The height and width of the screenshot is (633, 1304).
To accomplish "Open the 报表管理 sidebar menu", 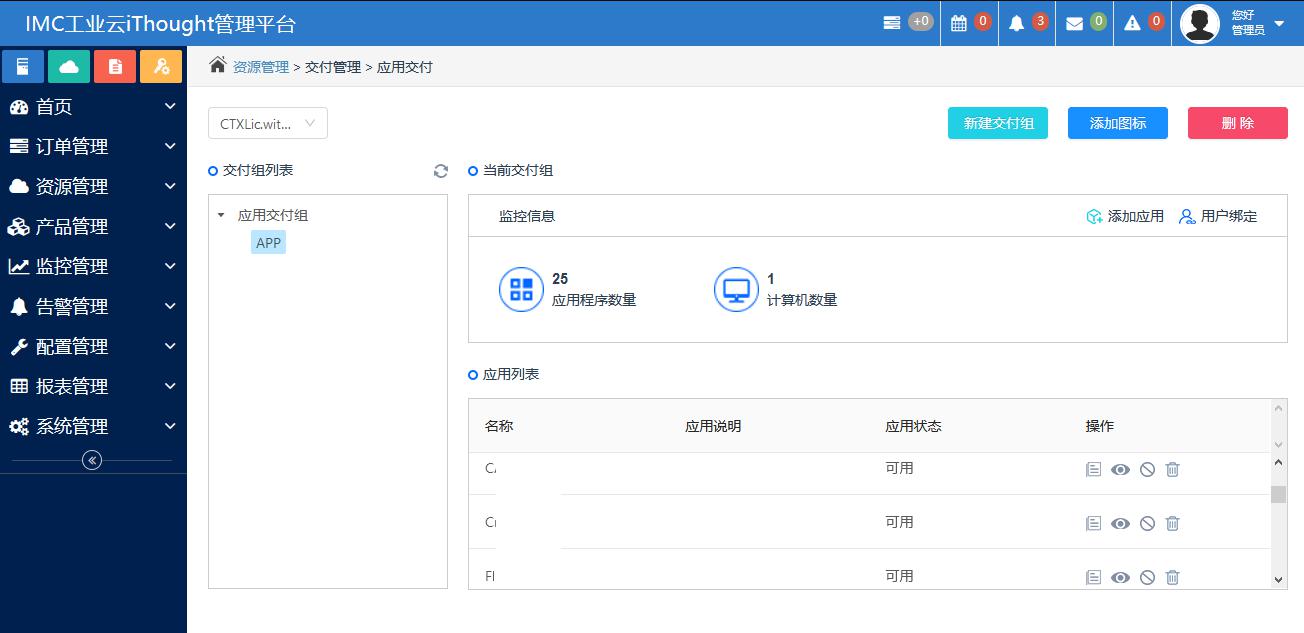I will point(93,387).
